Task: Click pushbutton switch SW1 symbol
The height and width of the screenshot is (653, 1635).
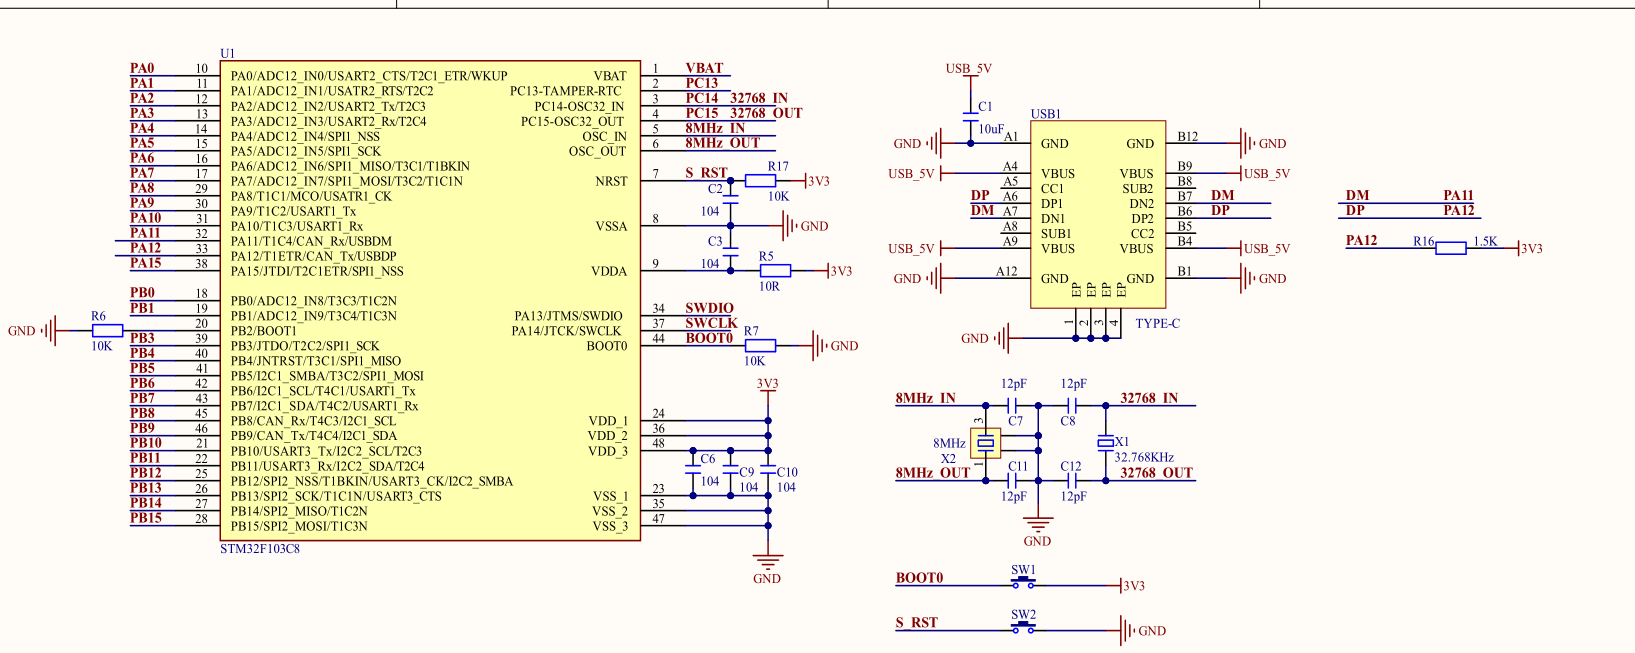Action: [x=1023, y=583]
